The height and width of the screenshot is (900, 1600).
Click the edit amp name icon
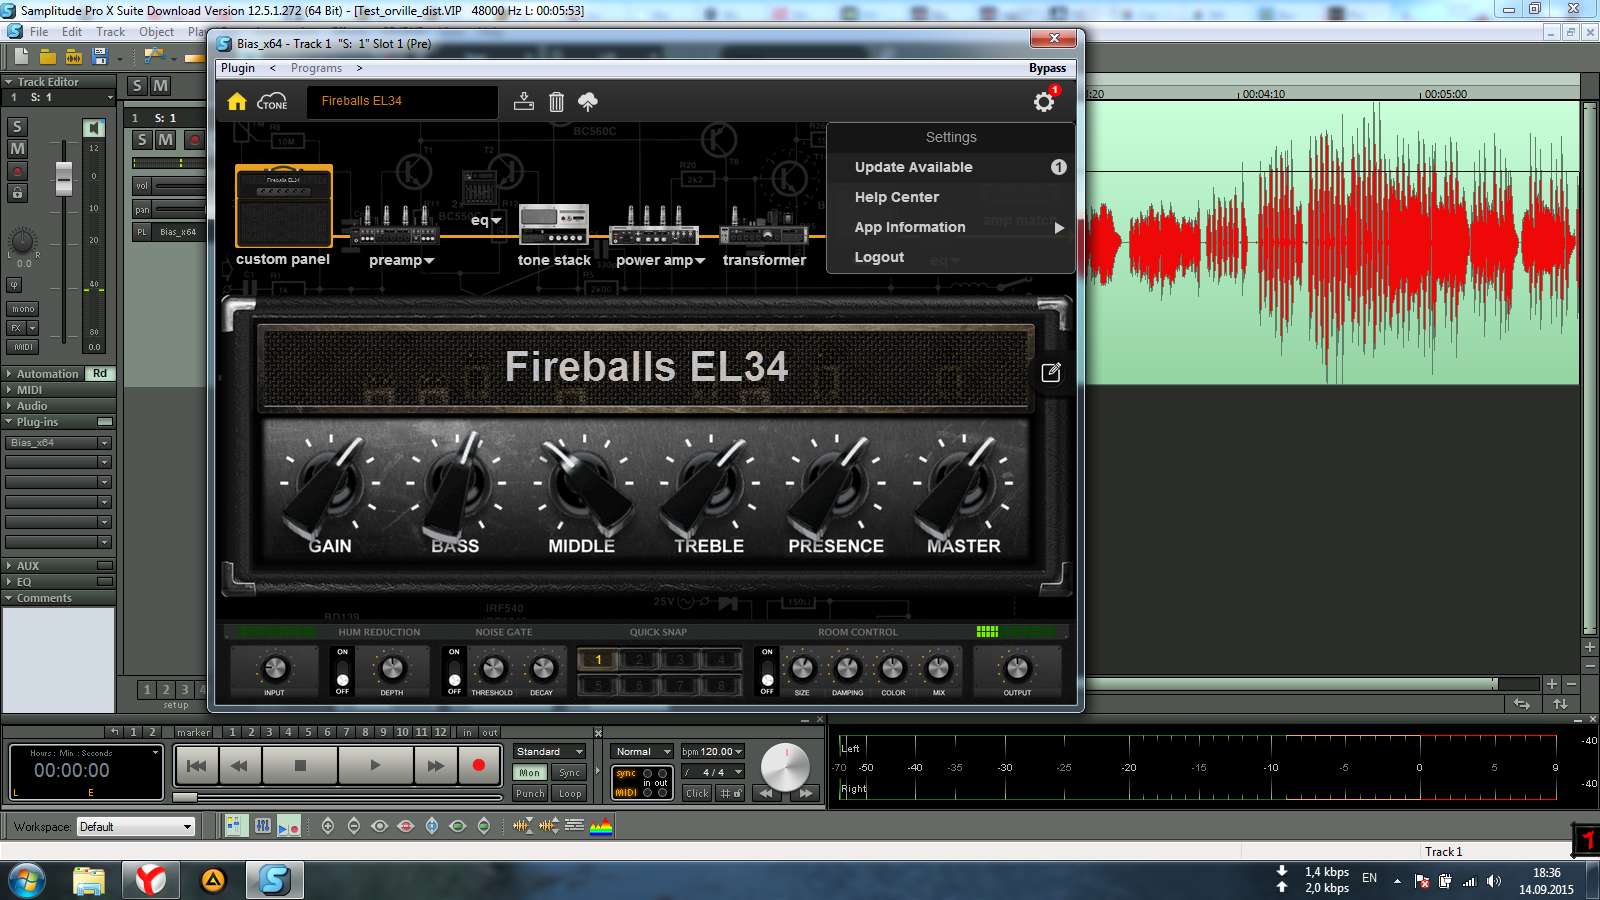coord(1051,372)
